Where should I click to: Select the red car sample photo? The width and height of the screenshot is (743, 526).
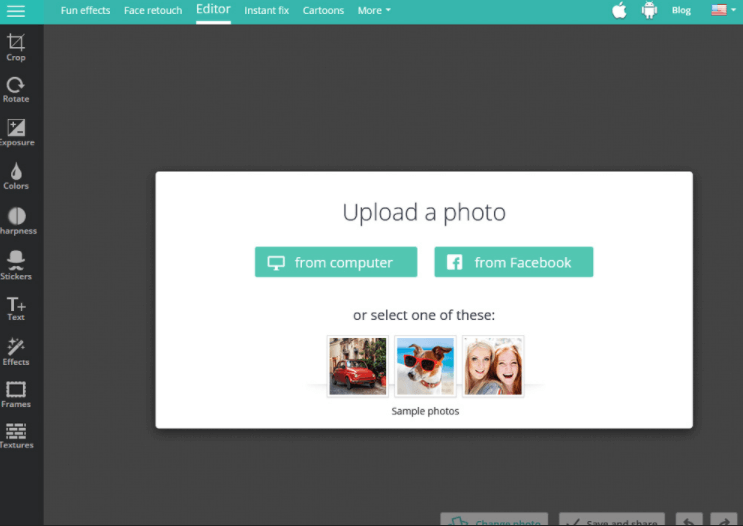358,366
